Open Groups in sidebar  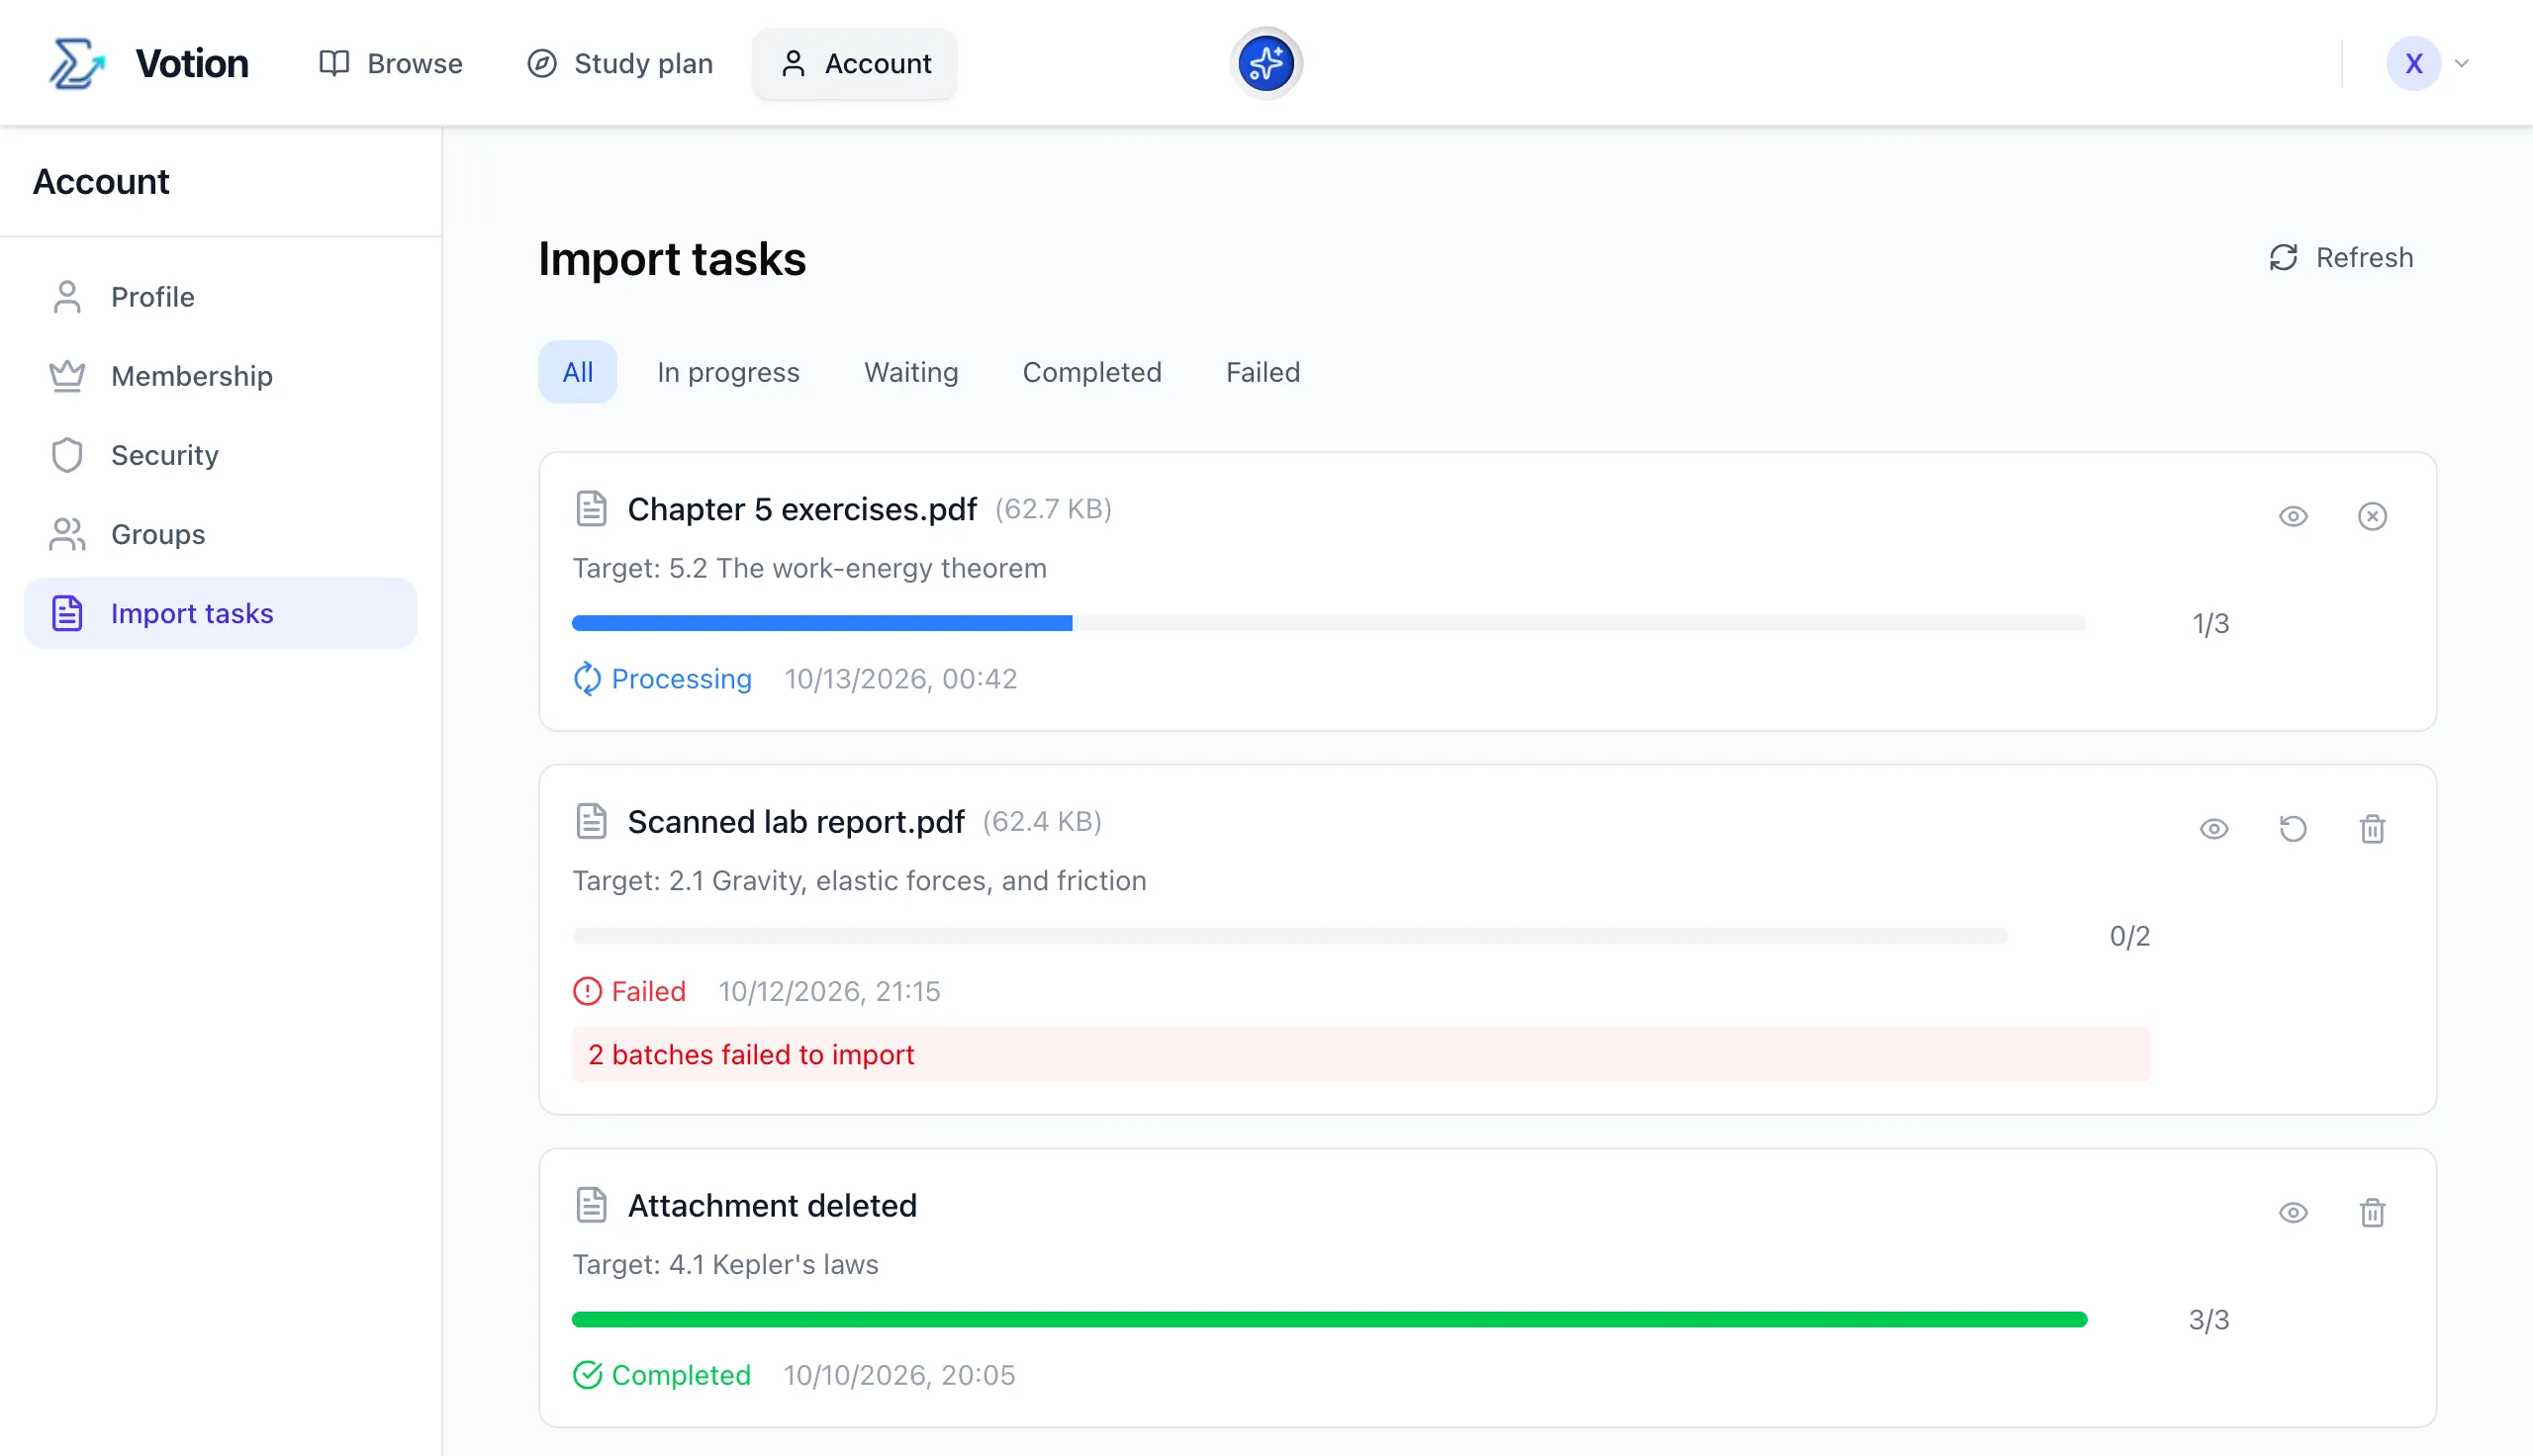220,534
